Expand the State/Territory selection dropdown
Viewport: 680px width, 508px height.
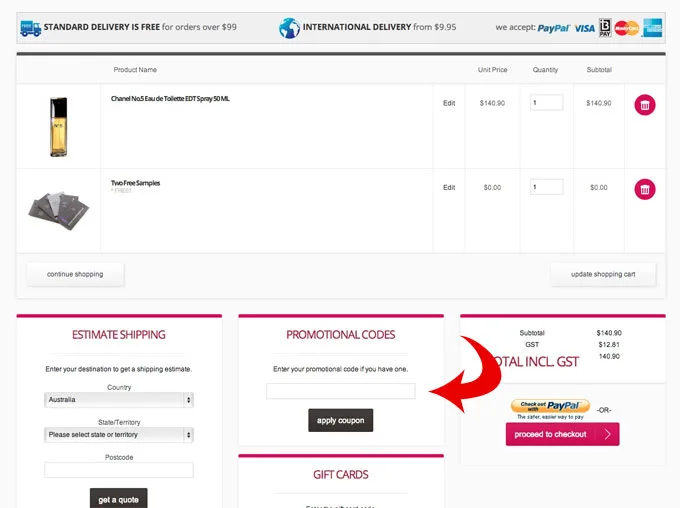pos(119,435)
